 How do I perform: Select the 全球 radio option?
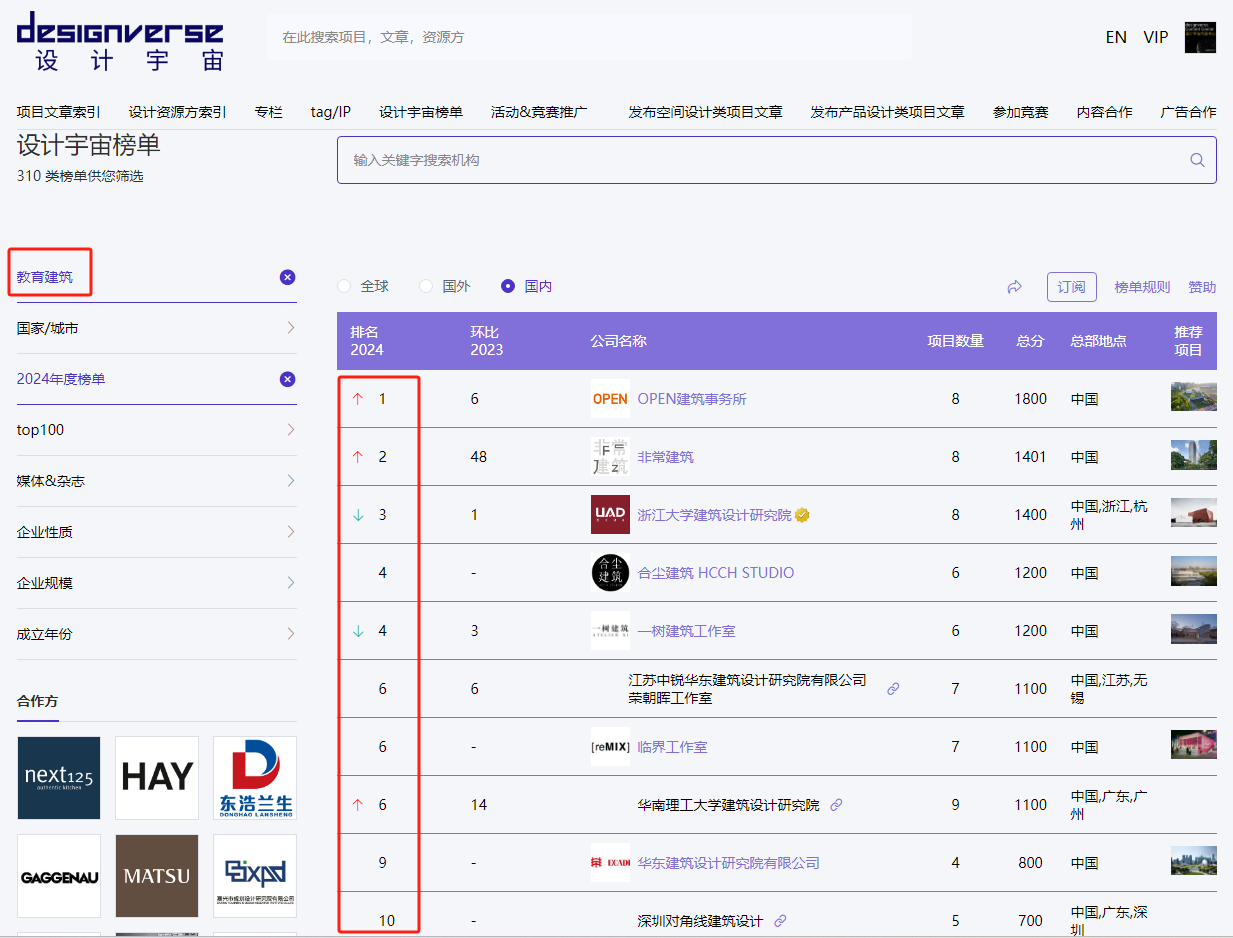coord(345,286)
